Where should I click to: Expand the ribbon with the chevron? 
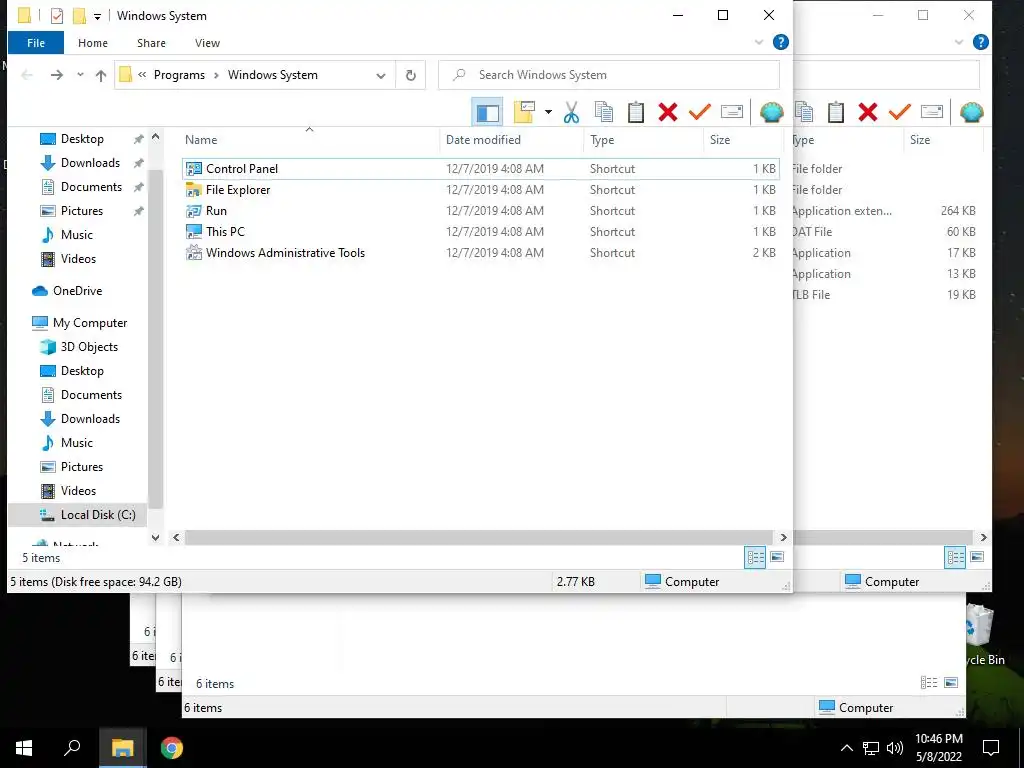tap(759, 42)
